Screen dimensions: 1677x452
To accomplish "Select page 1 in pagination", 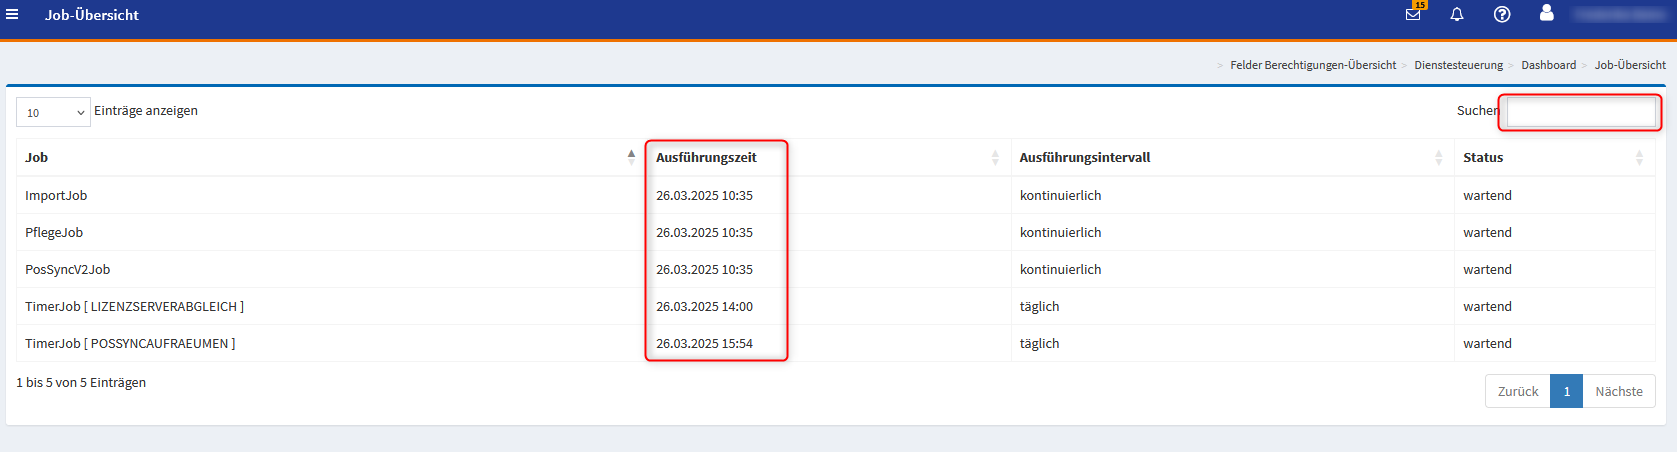I will (x=1566, y=391).
